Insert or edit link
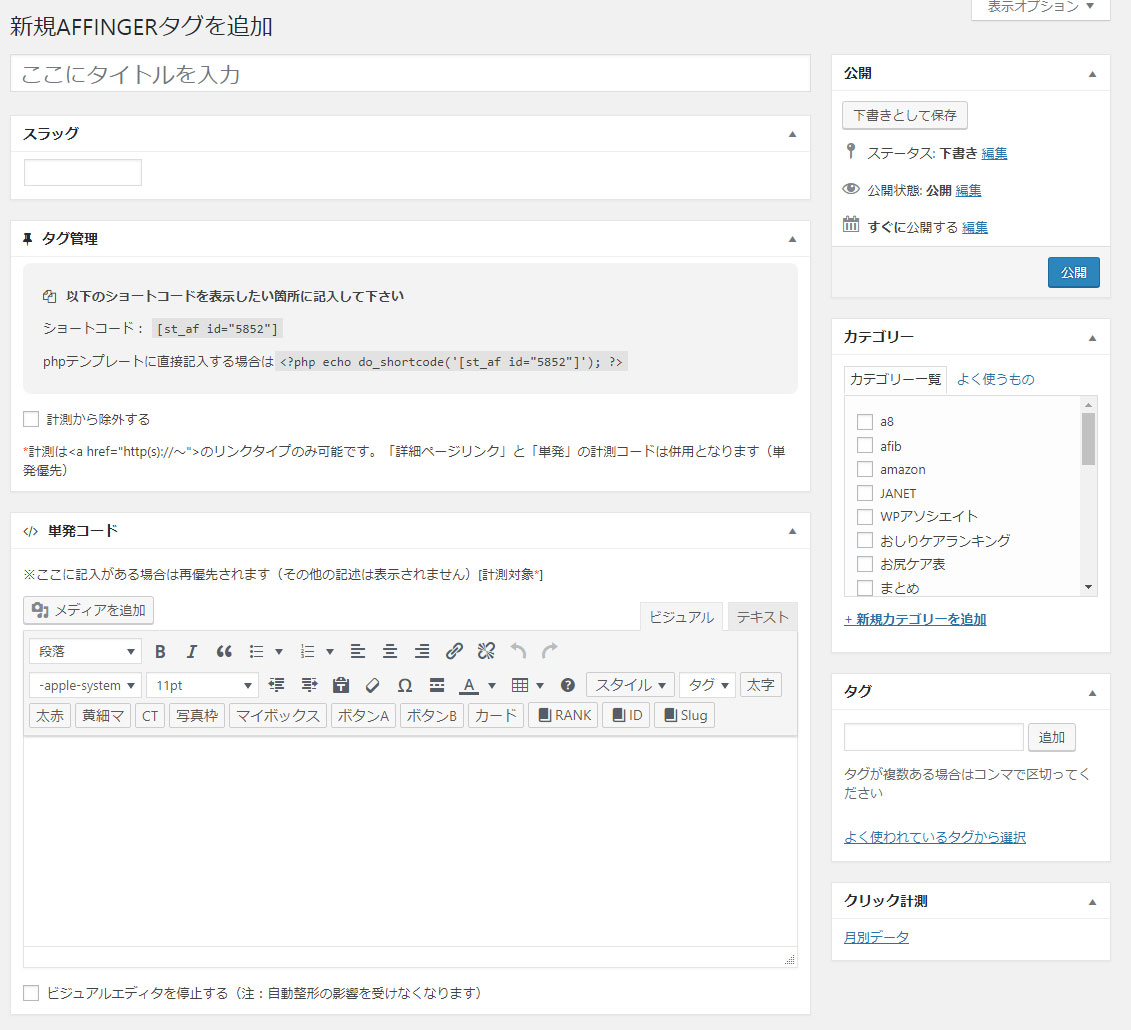Viewport: 1131px width, 1030px height. [x=454, y=651]
